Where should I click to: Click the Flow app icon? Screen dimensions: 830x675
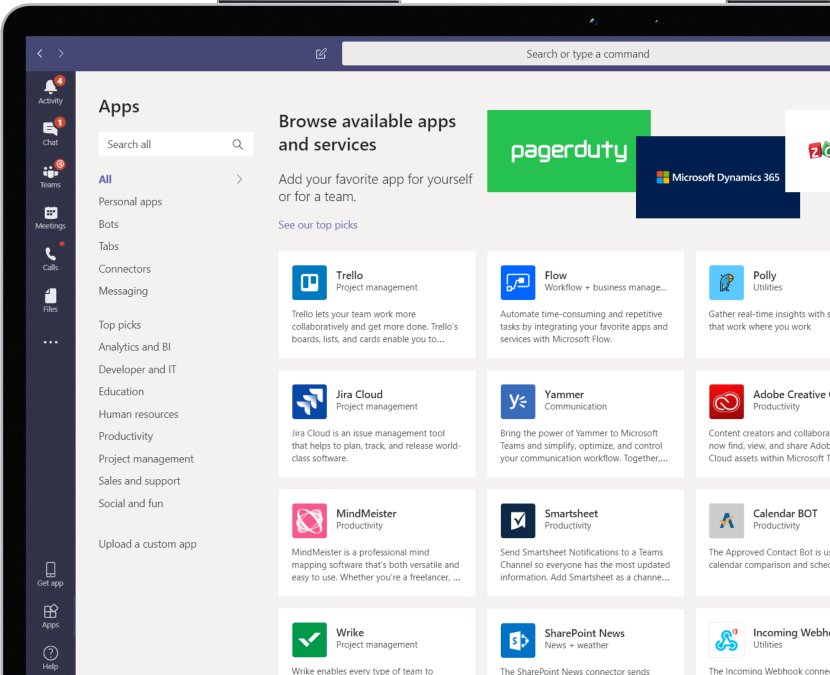[x=518, y=282]
